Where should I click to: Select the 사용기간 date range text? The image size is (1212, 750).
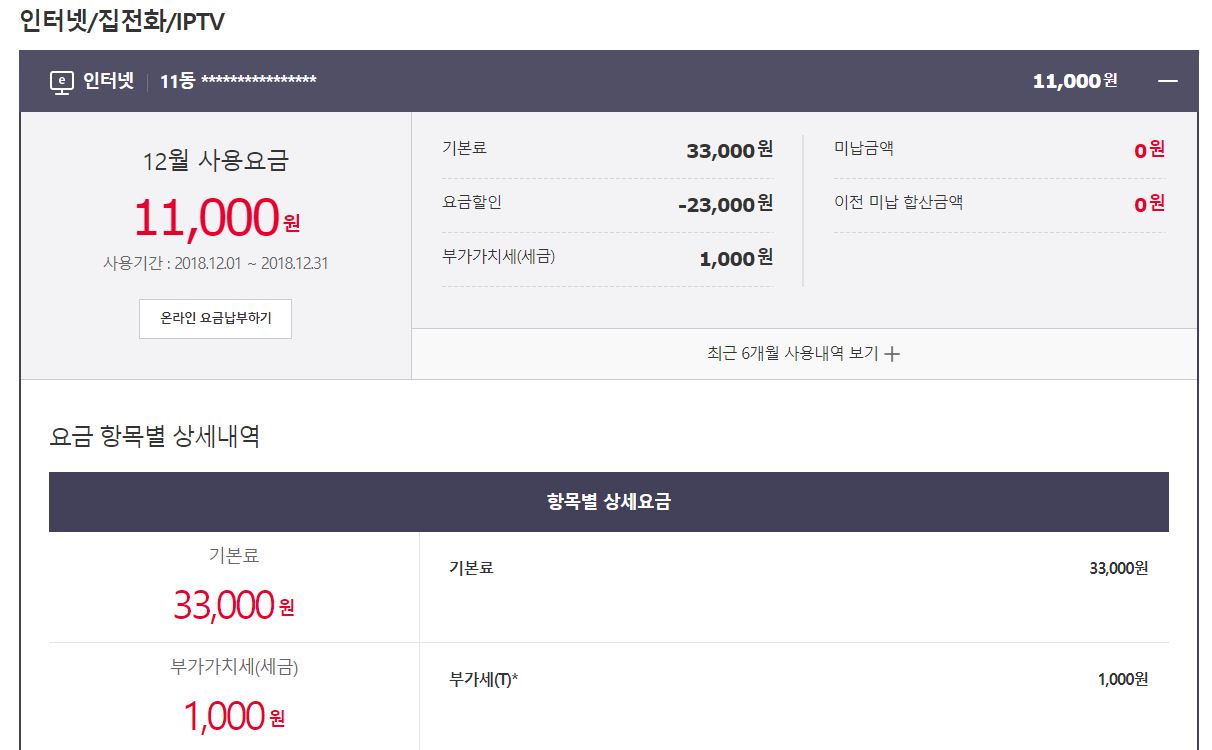pos(216,264)
